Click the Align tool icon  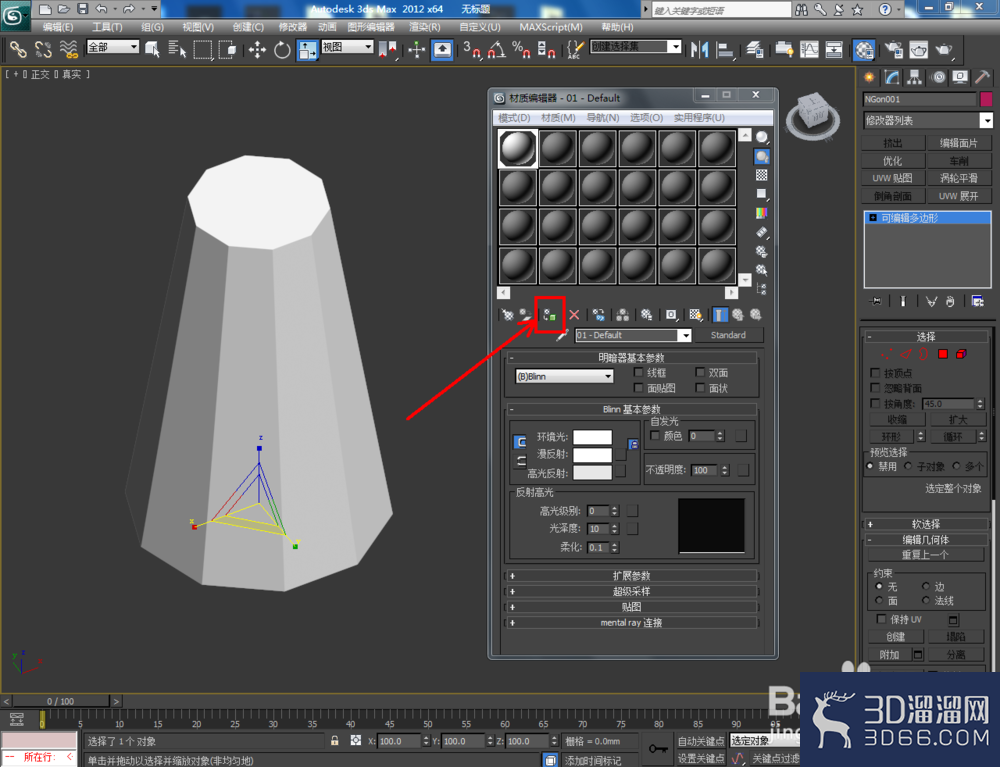[x=725, y=49]
